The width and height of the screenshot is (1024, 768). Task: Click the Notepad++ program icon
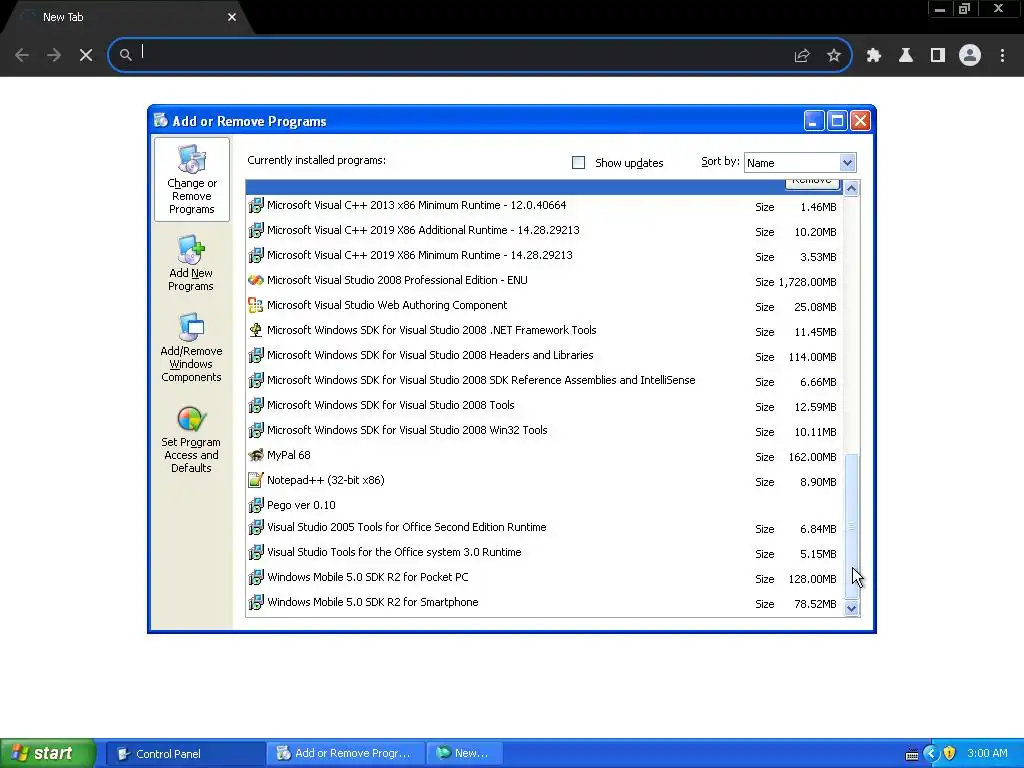click(x=256, y=481)
